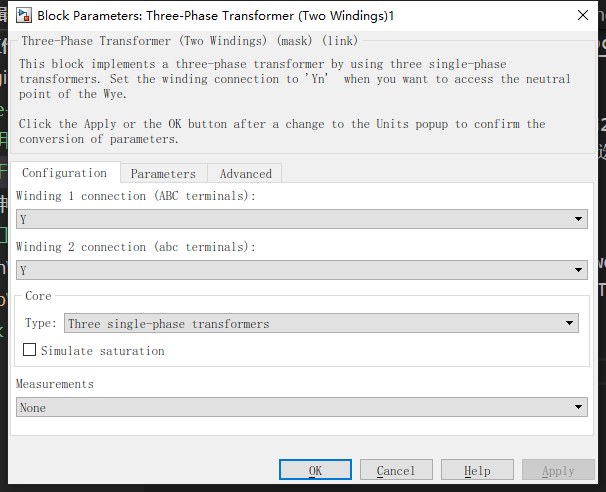Click the Simulink block icon in title bar
This screenshot has height=492, width=606.
pos(22,15)
